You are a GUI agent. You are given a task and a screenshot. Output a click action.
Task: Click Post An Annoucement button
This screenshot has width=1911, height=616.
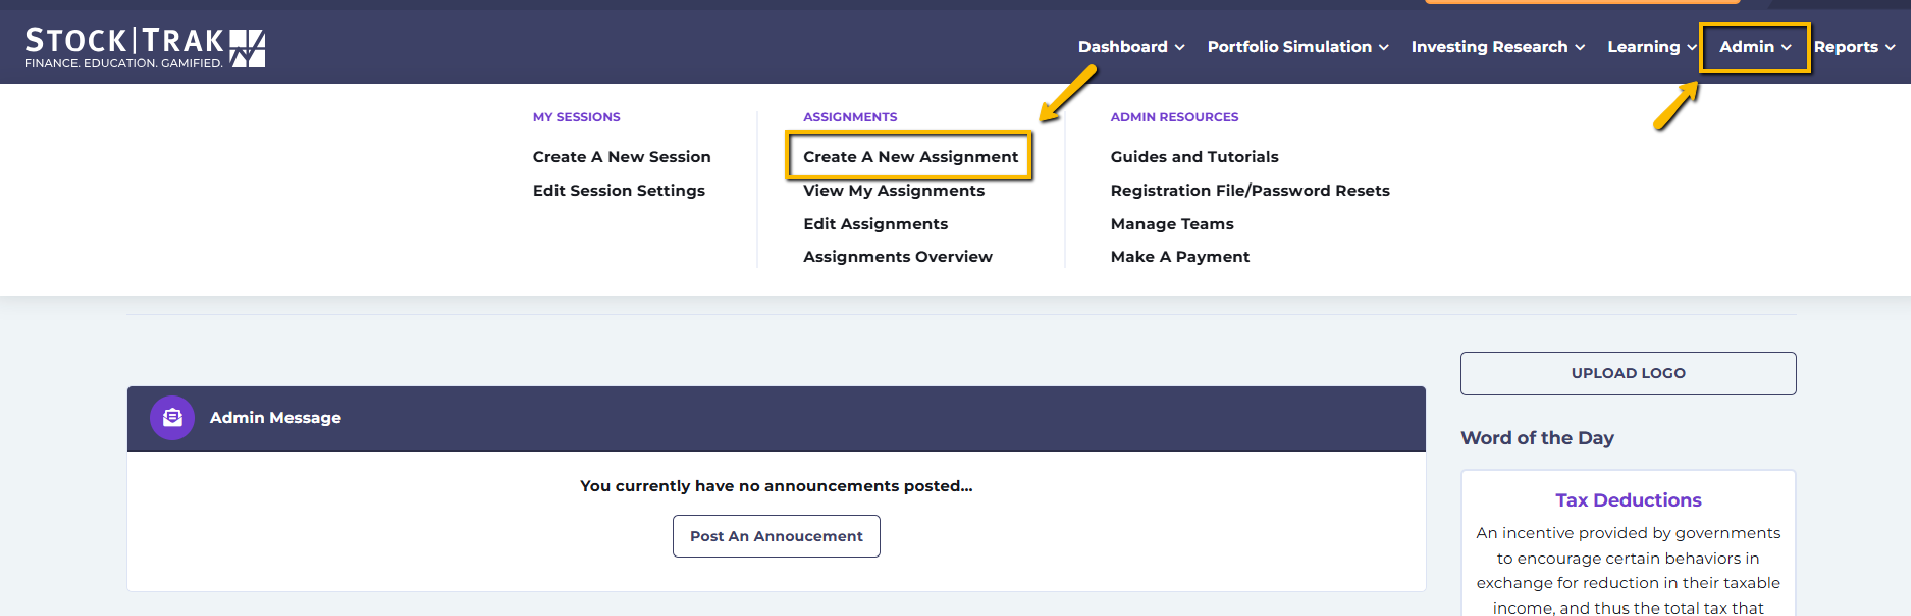click(x=776, y=536)
